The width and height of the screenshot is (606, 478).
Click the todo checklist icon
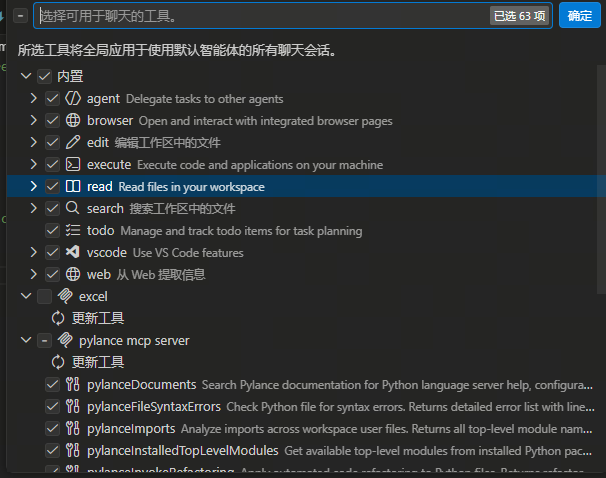coord(73,230)
